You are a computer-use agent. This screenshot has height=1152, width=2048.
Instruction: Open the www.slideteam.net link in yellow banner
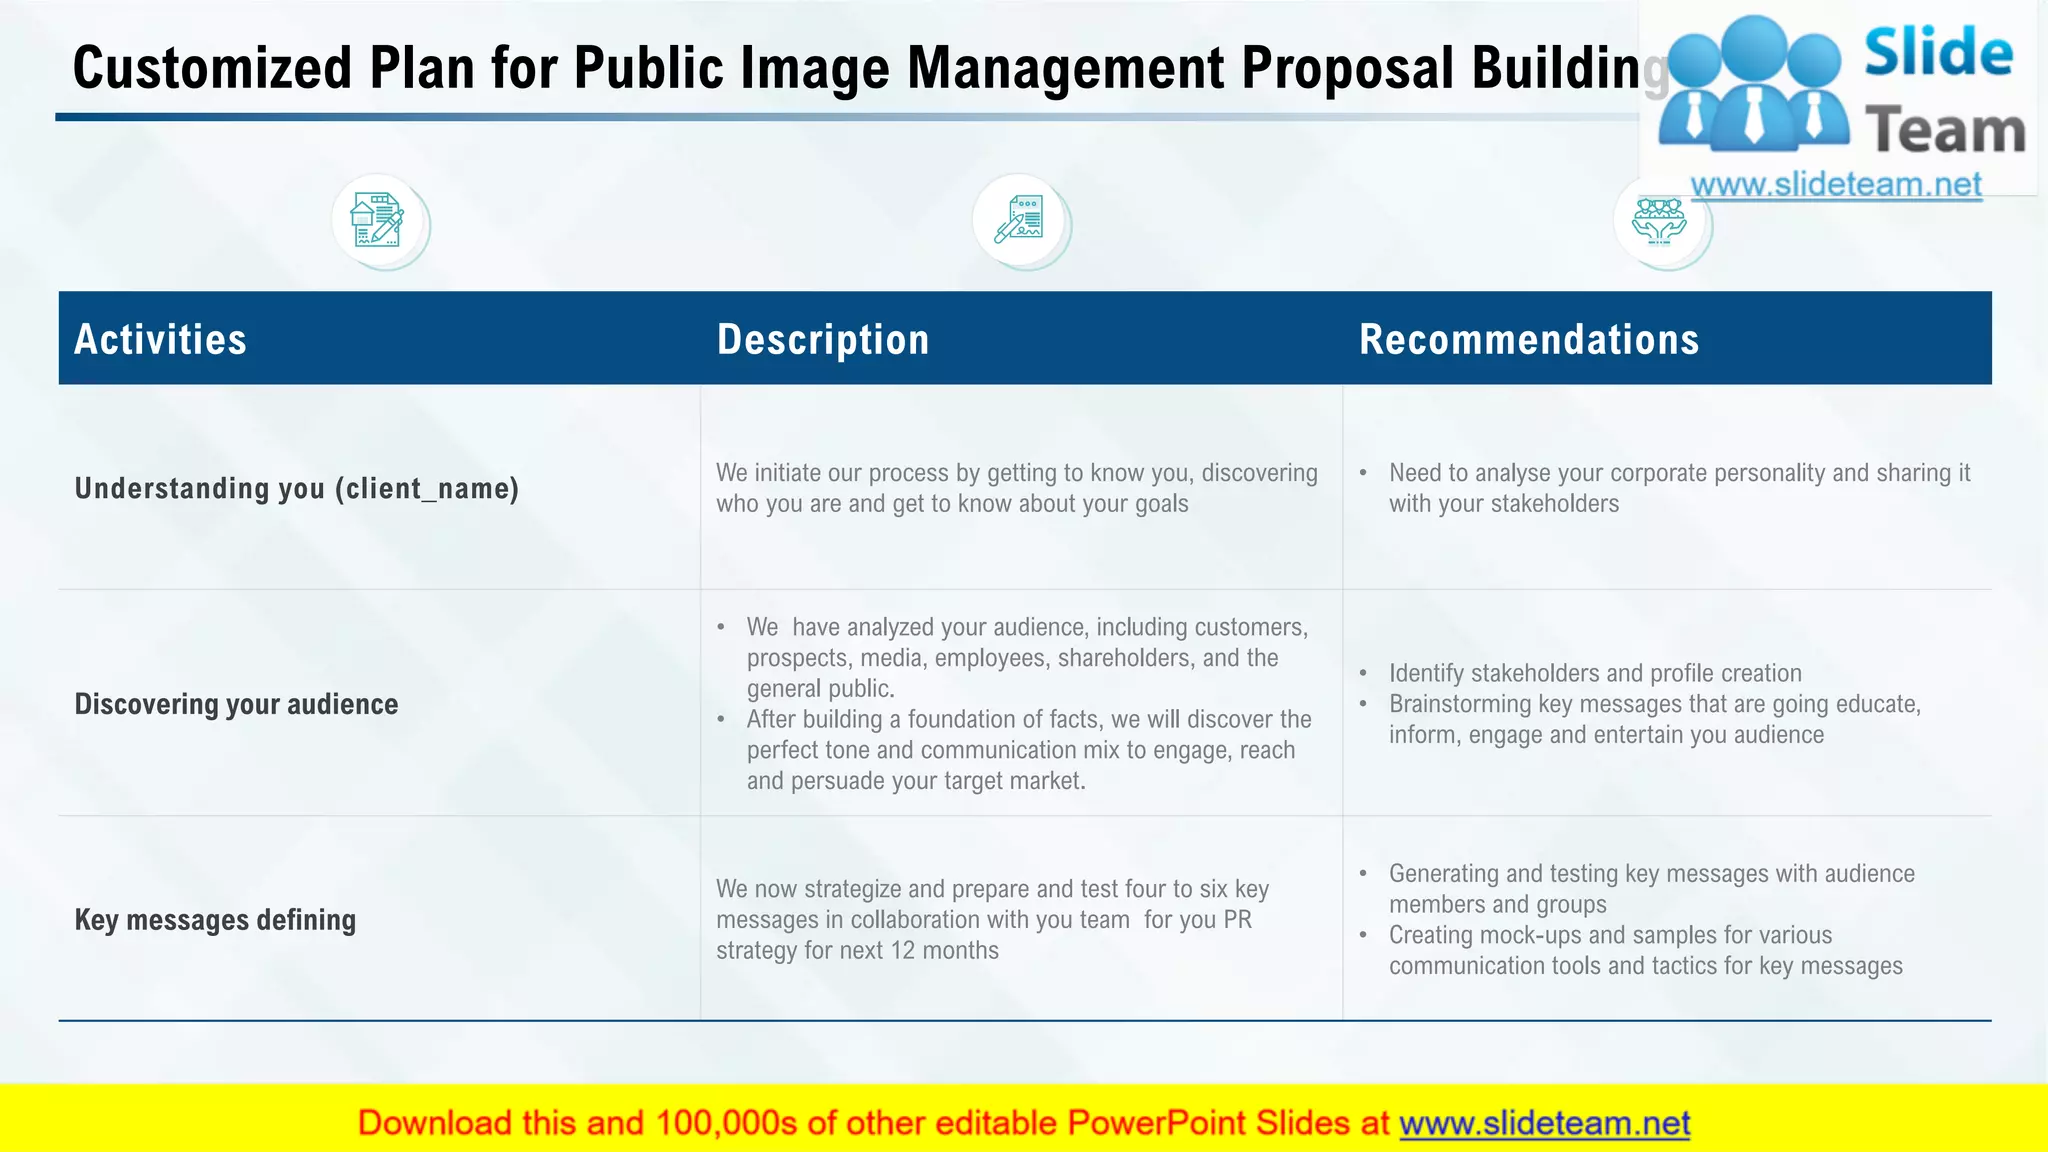point(1544,1123)
